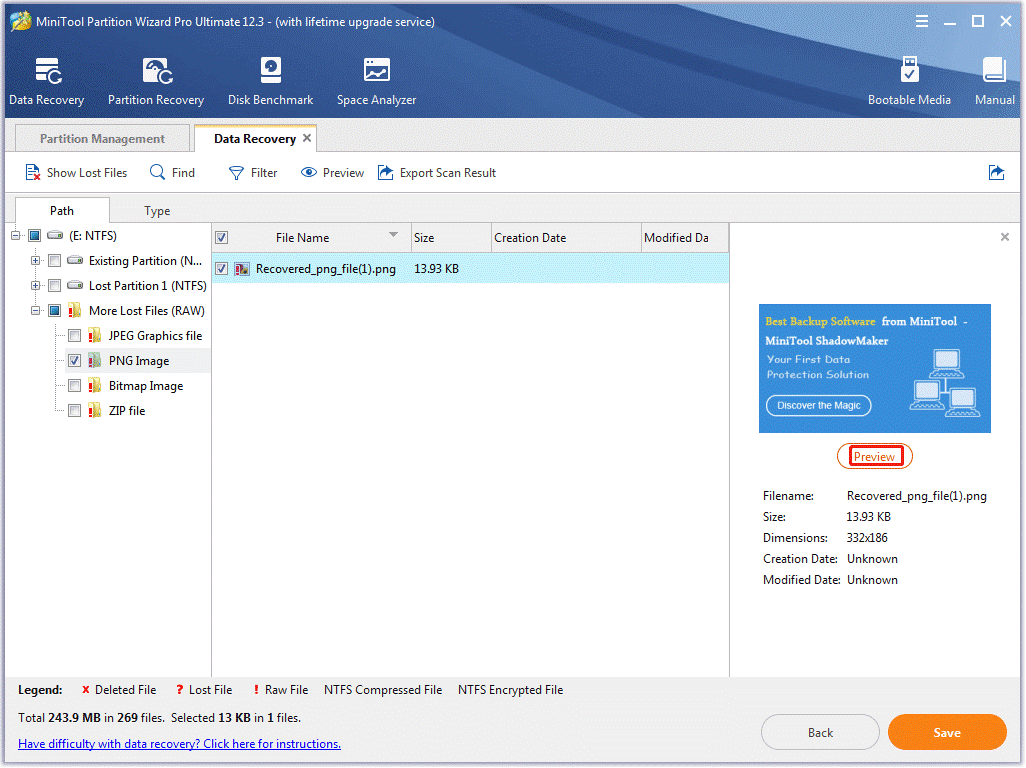Switch to the Partition Management tab
1026x768 pixels.
click(102, 139)
